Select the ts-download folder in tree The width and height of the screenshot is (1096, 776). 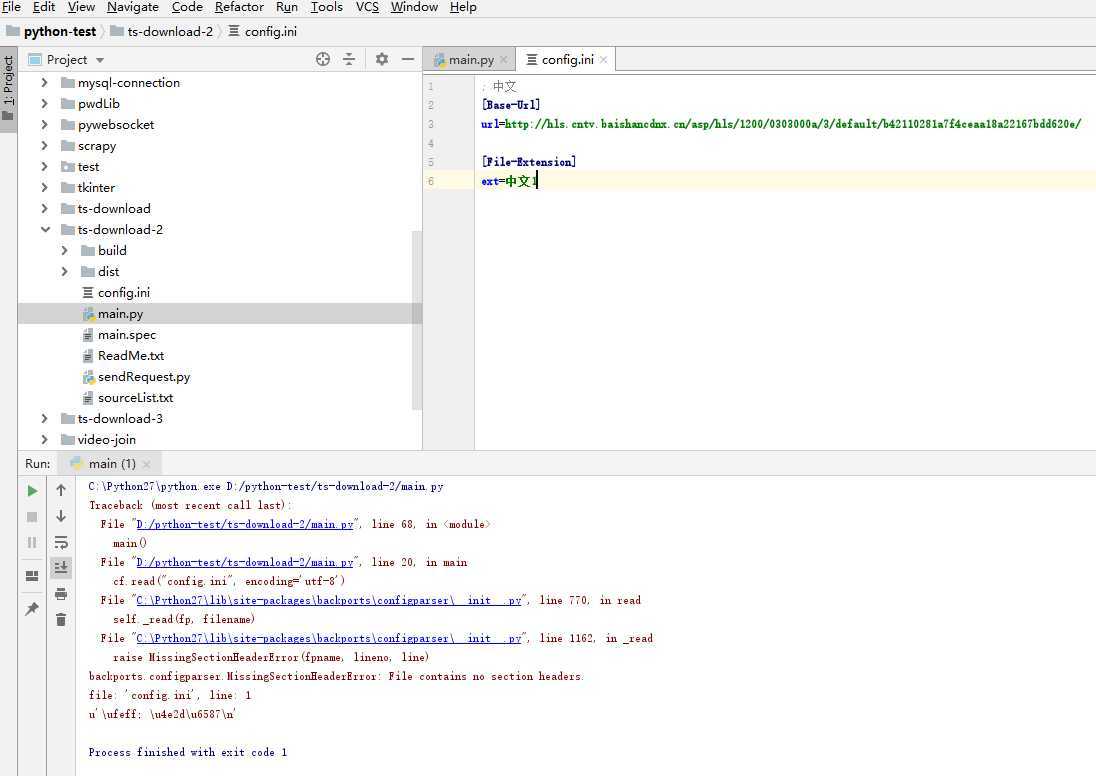pyautogui.click(x=113, y=208)
